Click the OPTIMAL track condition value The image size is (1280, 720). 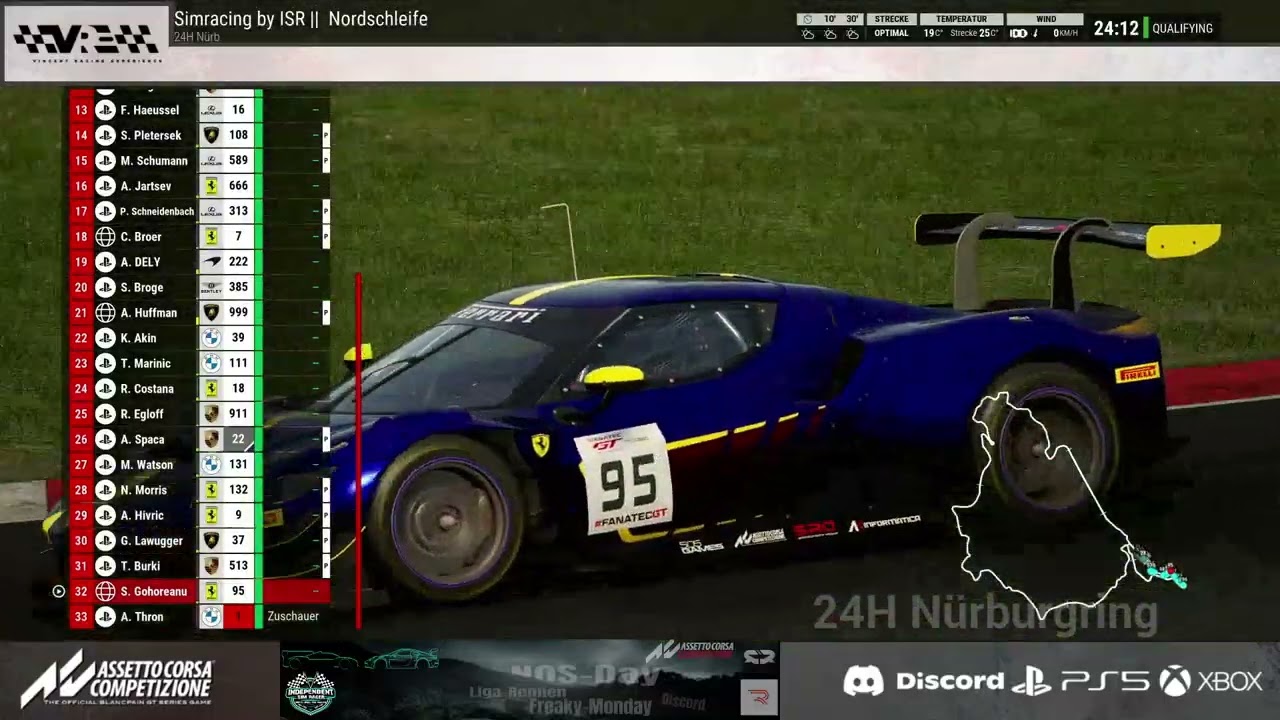pyautogui.click(x=891, y=33)
